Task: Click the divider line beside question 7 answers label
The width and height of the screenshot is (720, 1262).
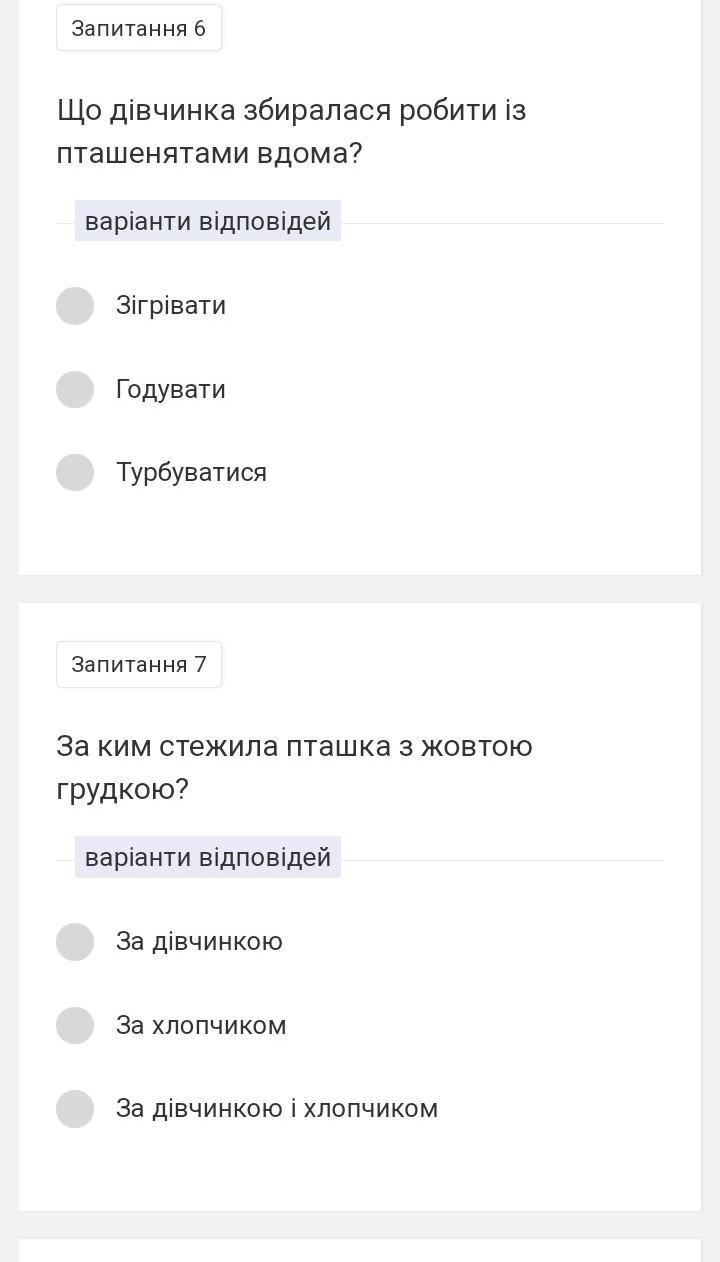Action: (x=500, y=860)
